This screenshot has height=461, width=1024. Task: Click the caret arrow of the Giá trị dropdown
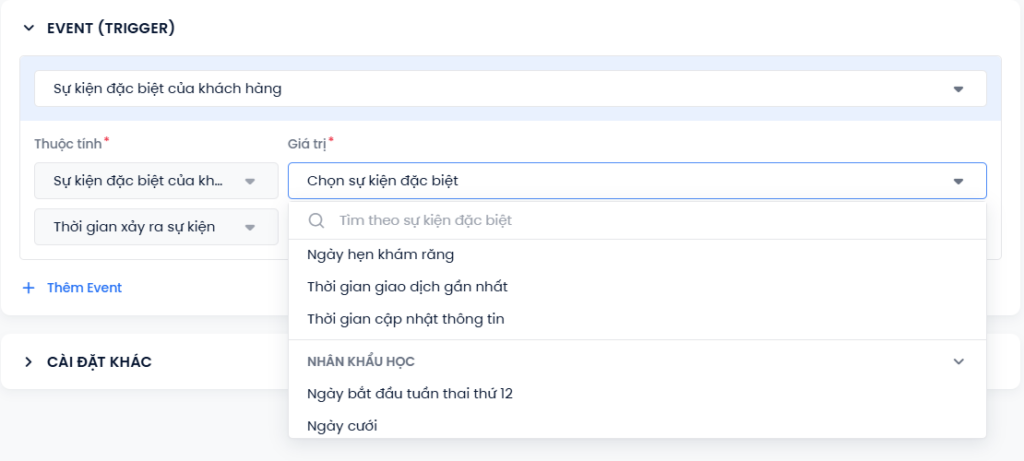coord(958,181)
